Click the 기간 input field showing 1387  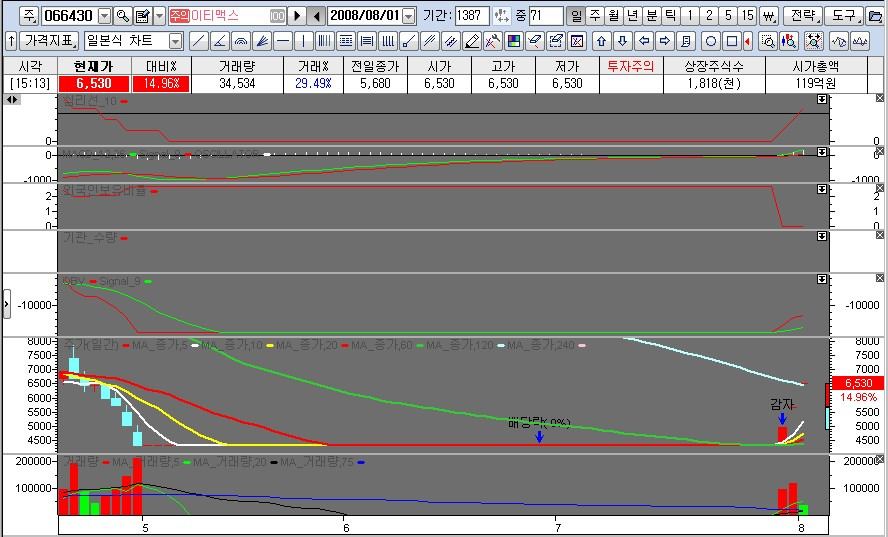tap(471, 16)
